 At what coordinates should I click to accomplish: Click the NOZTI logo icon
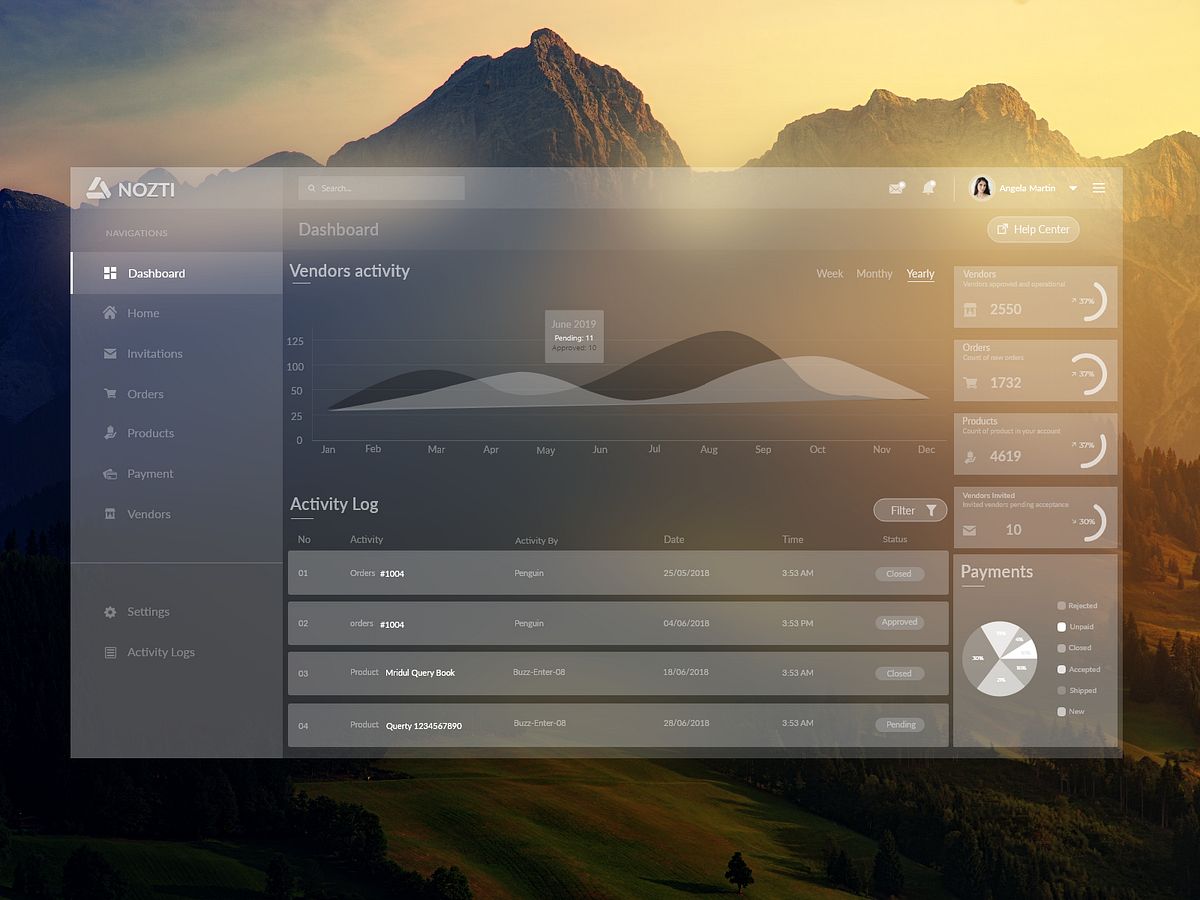pyautogui.click(x=99, y=187)
